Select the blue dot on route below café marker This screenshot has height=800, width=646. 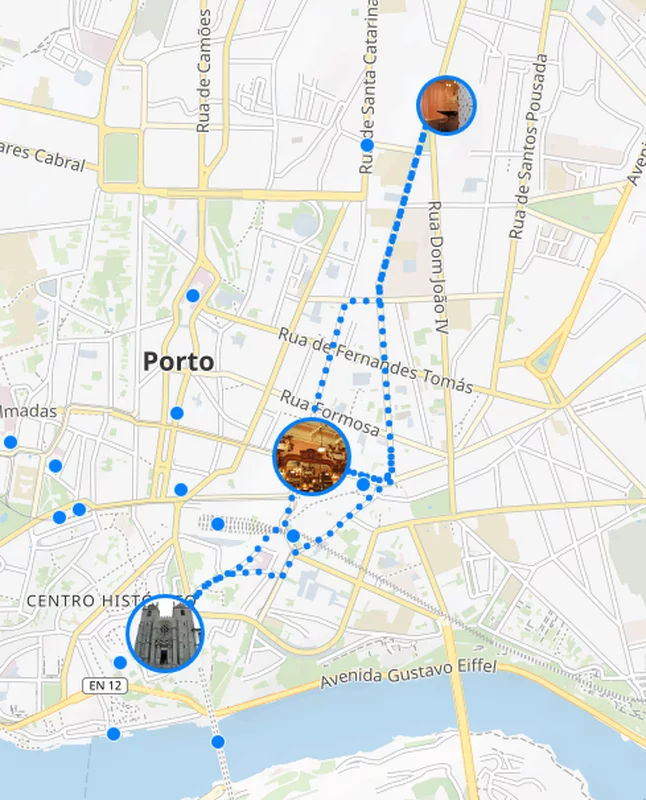tap(293, 536)
